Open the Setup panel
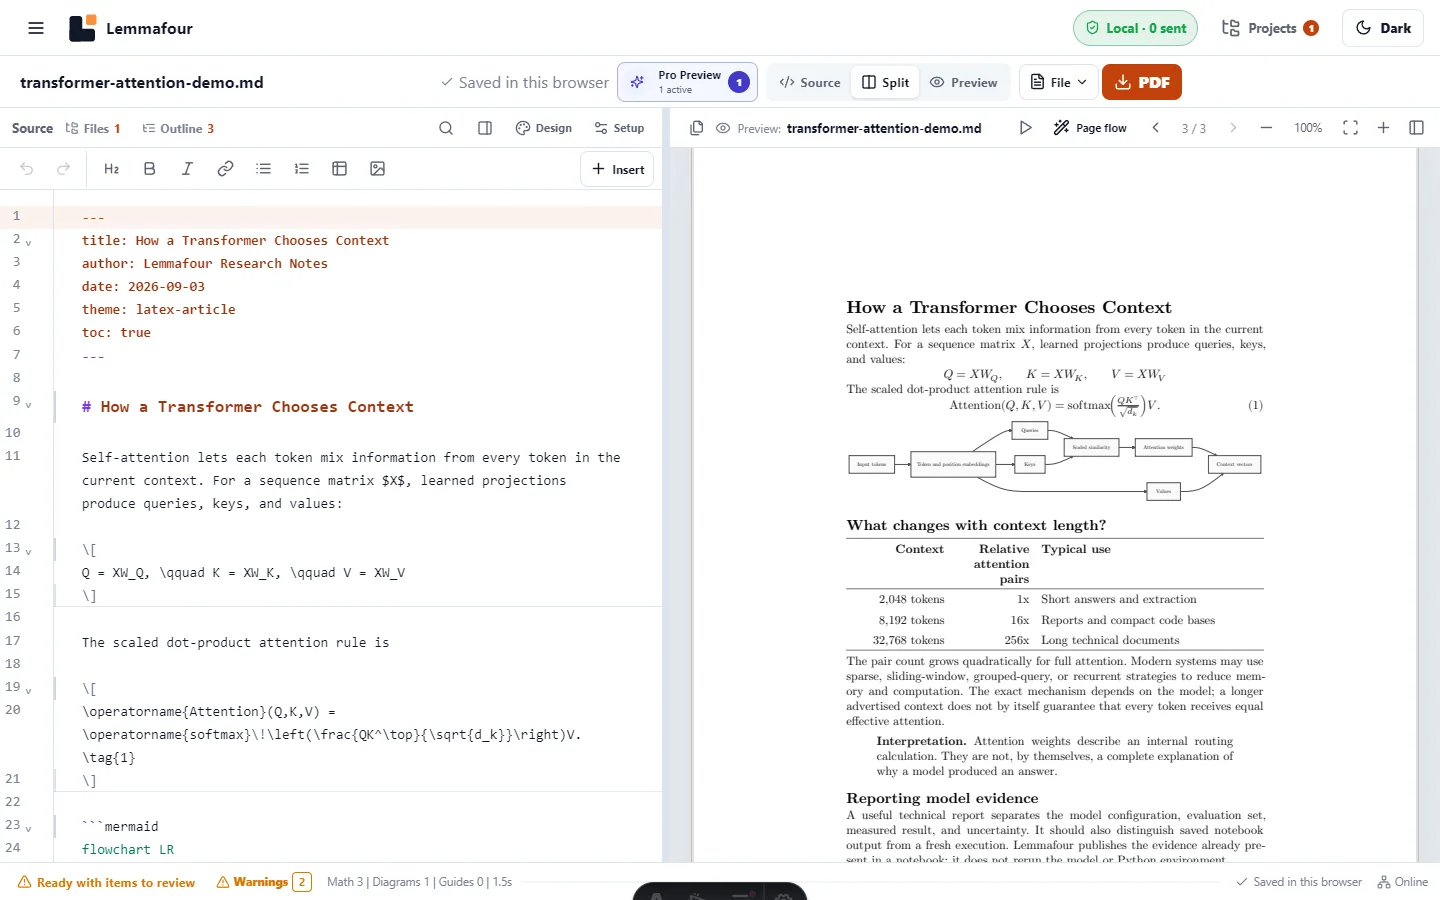This screenshot has width=1440, height=900. pos(619,128)
